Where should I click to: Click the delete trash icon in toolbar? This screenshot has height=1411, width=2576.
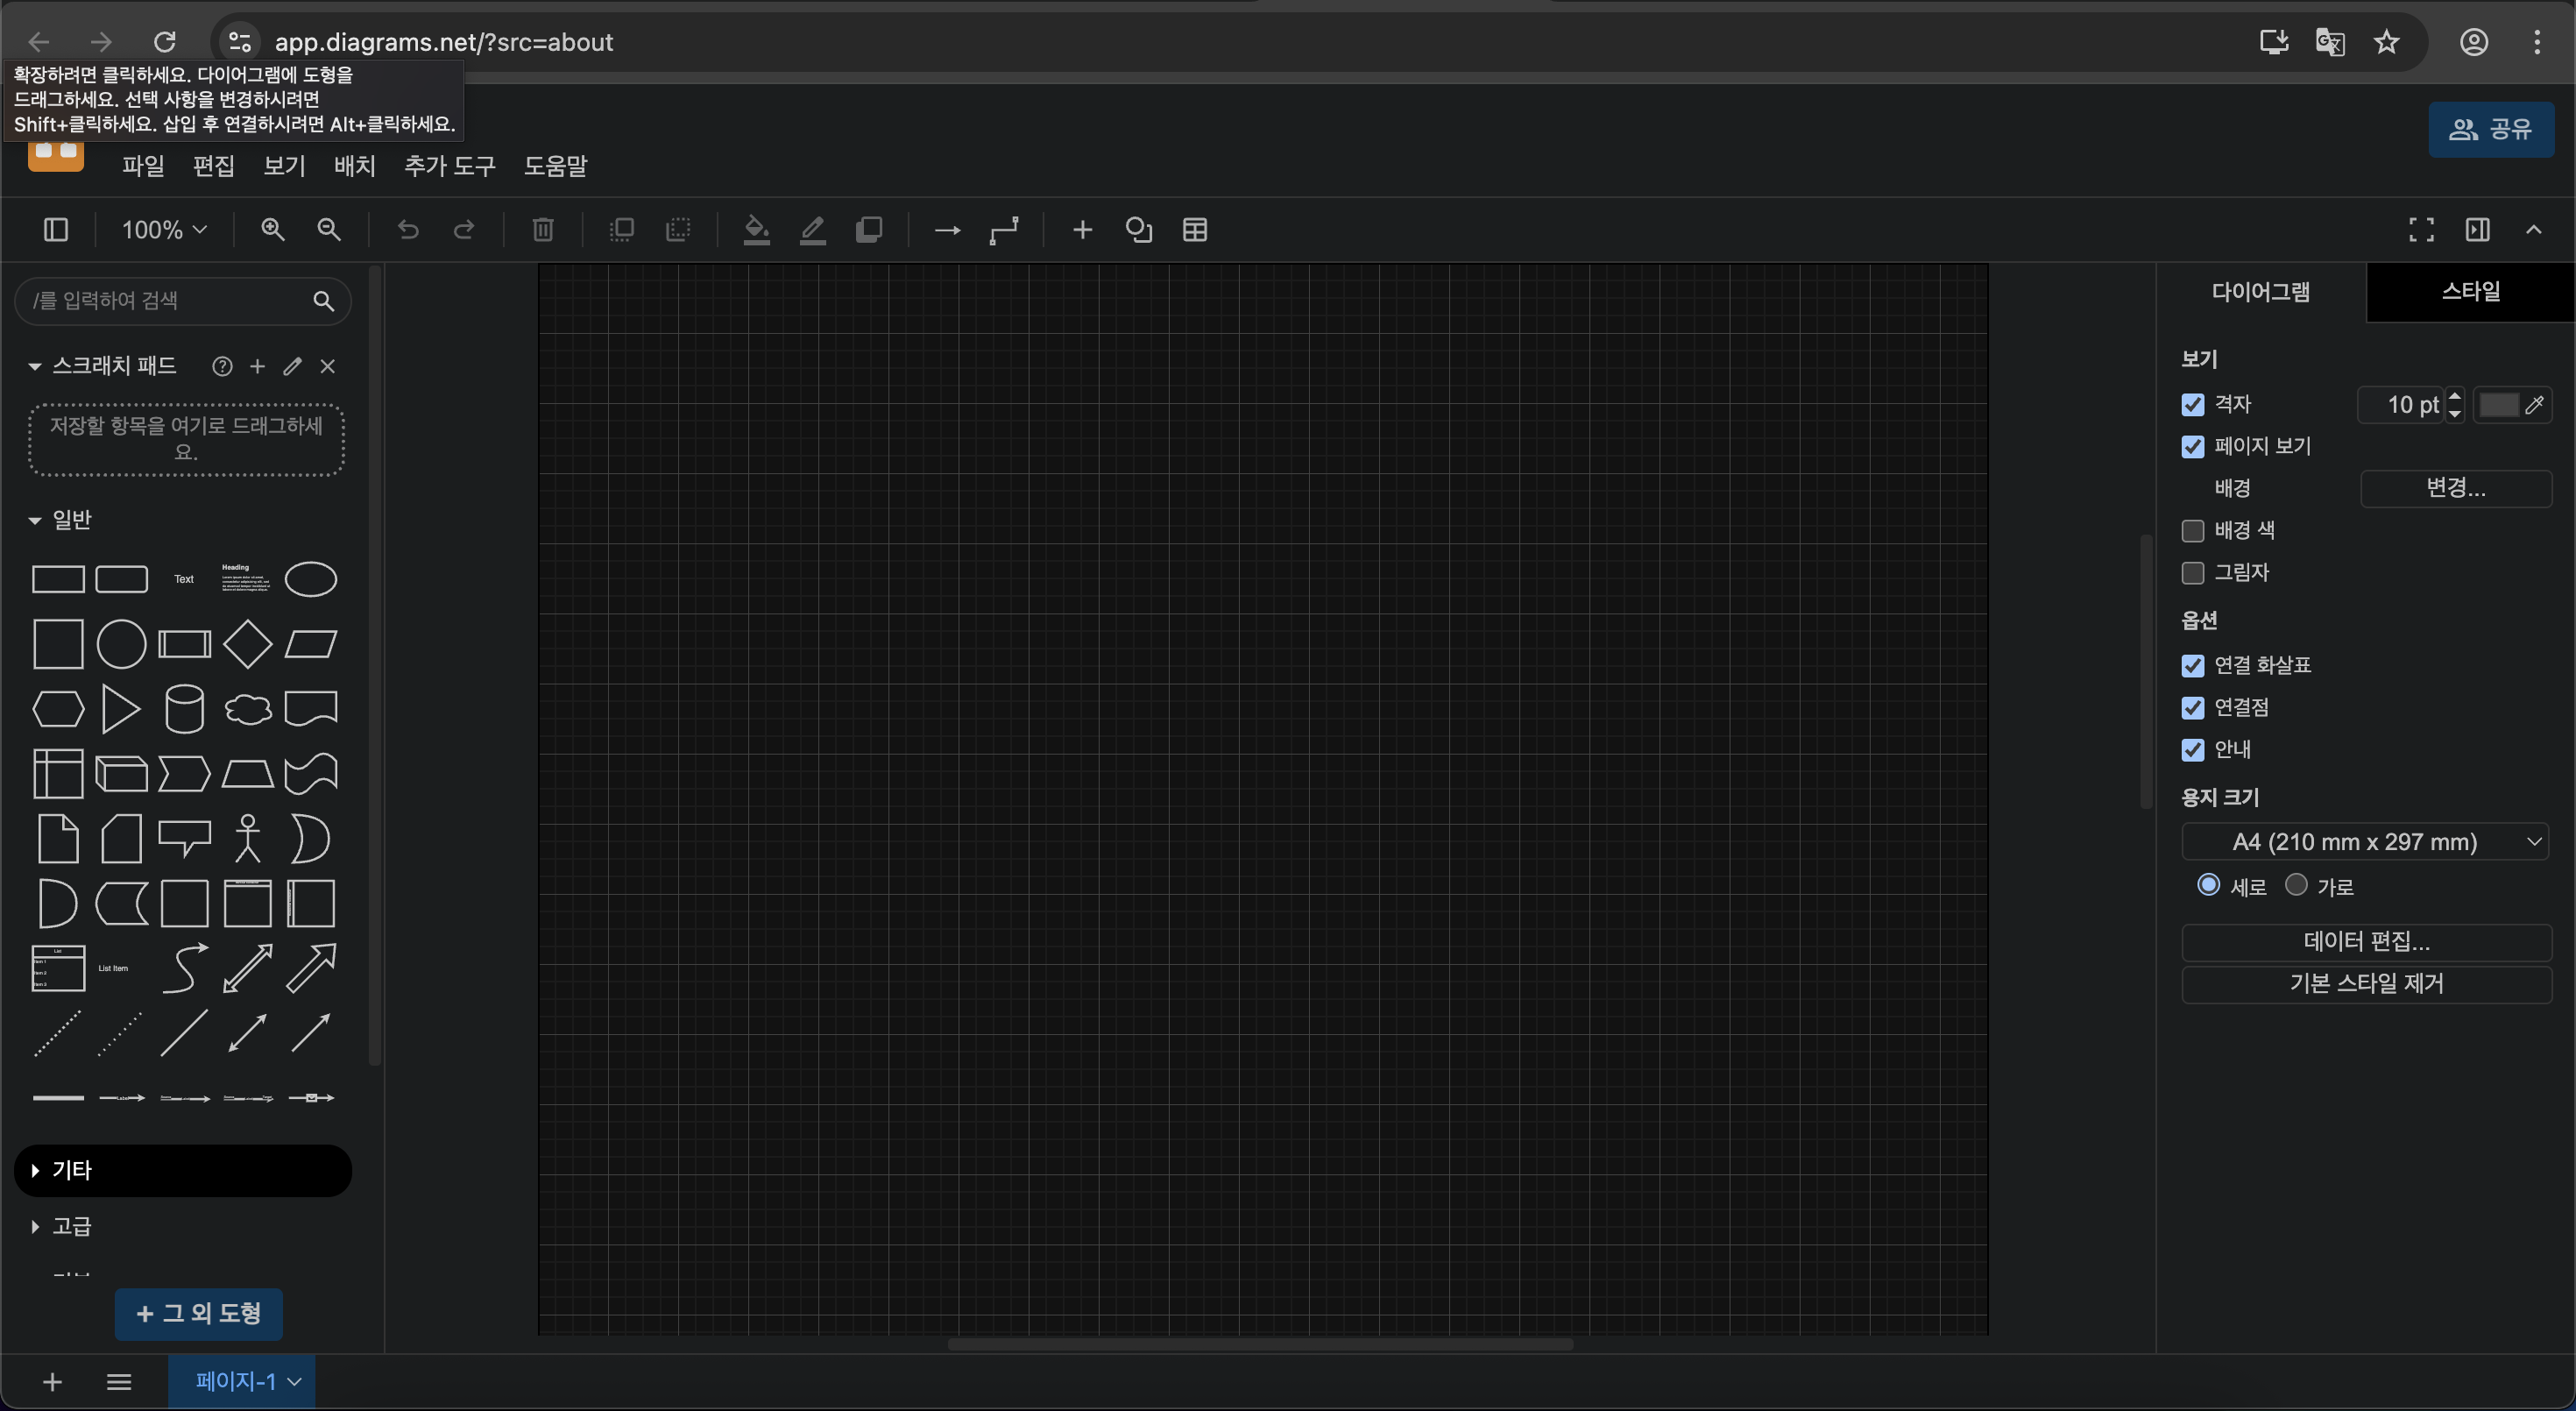point(542,230)
